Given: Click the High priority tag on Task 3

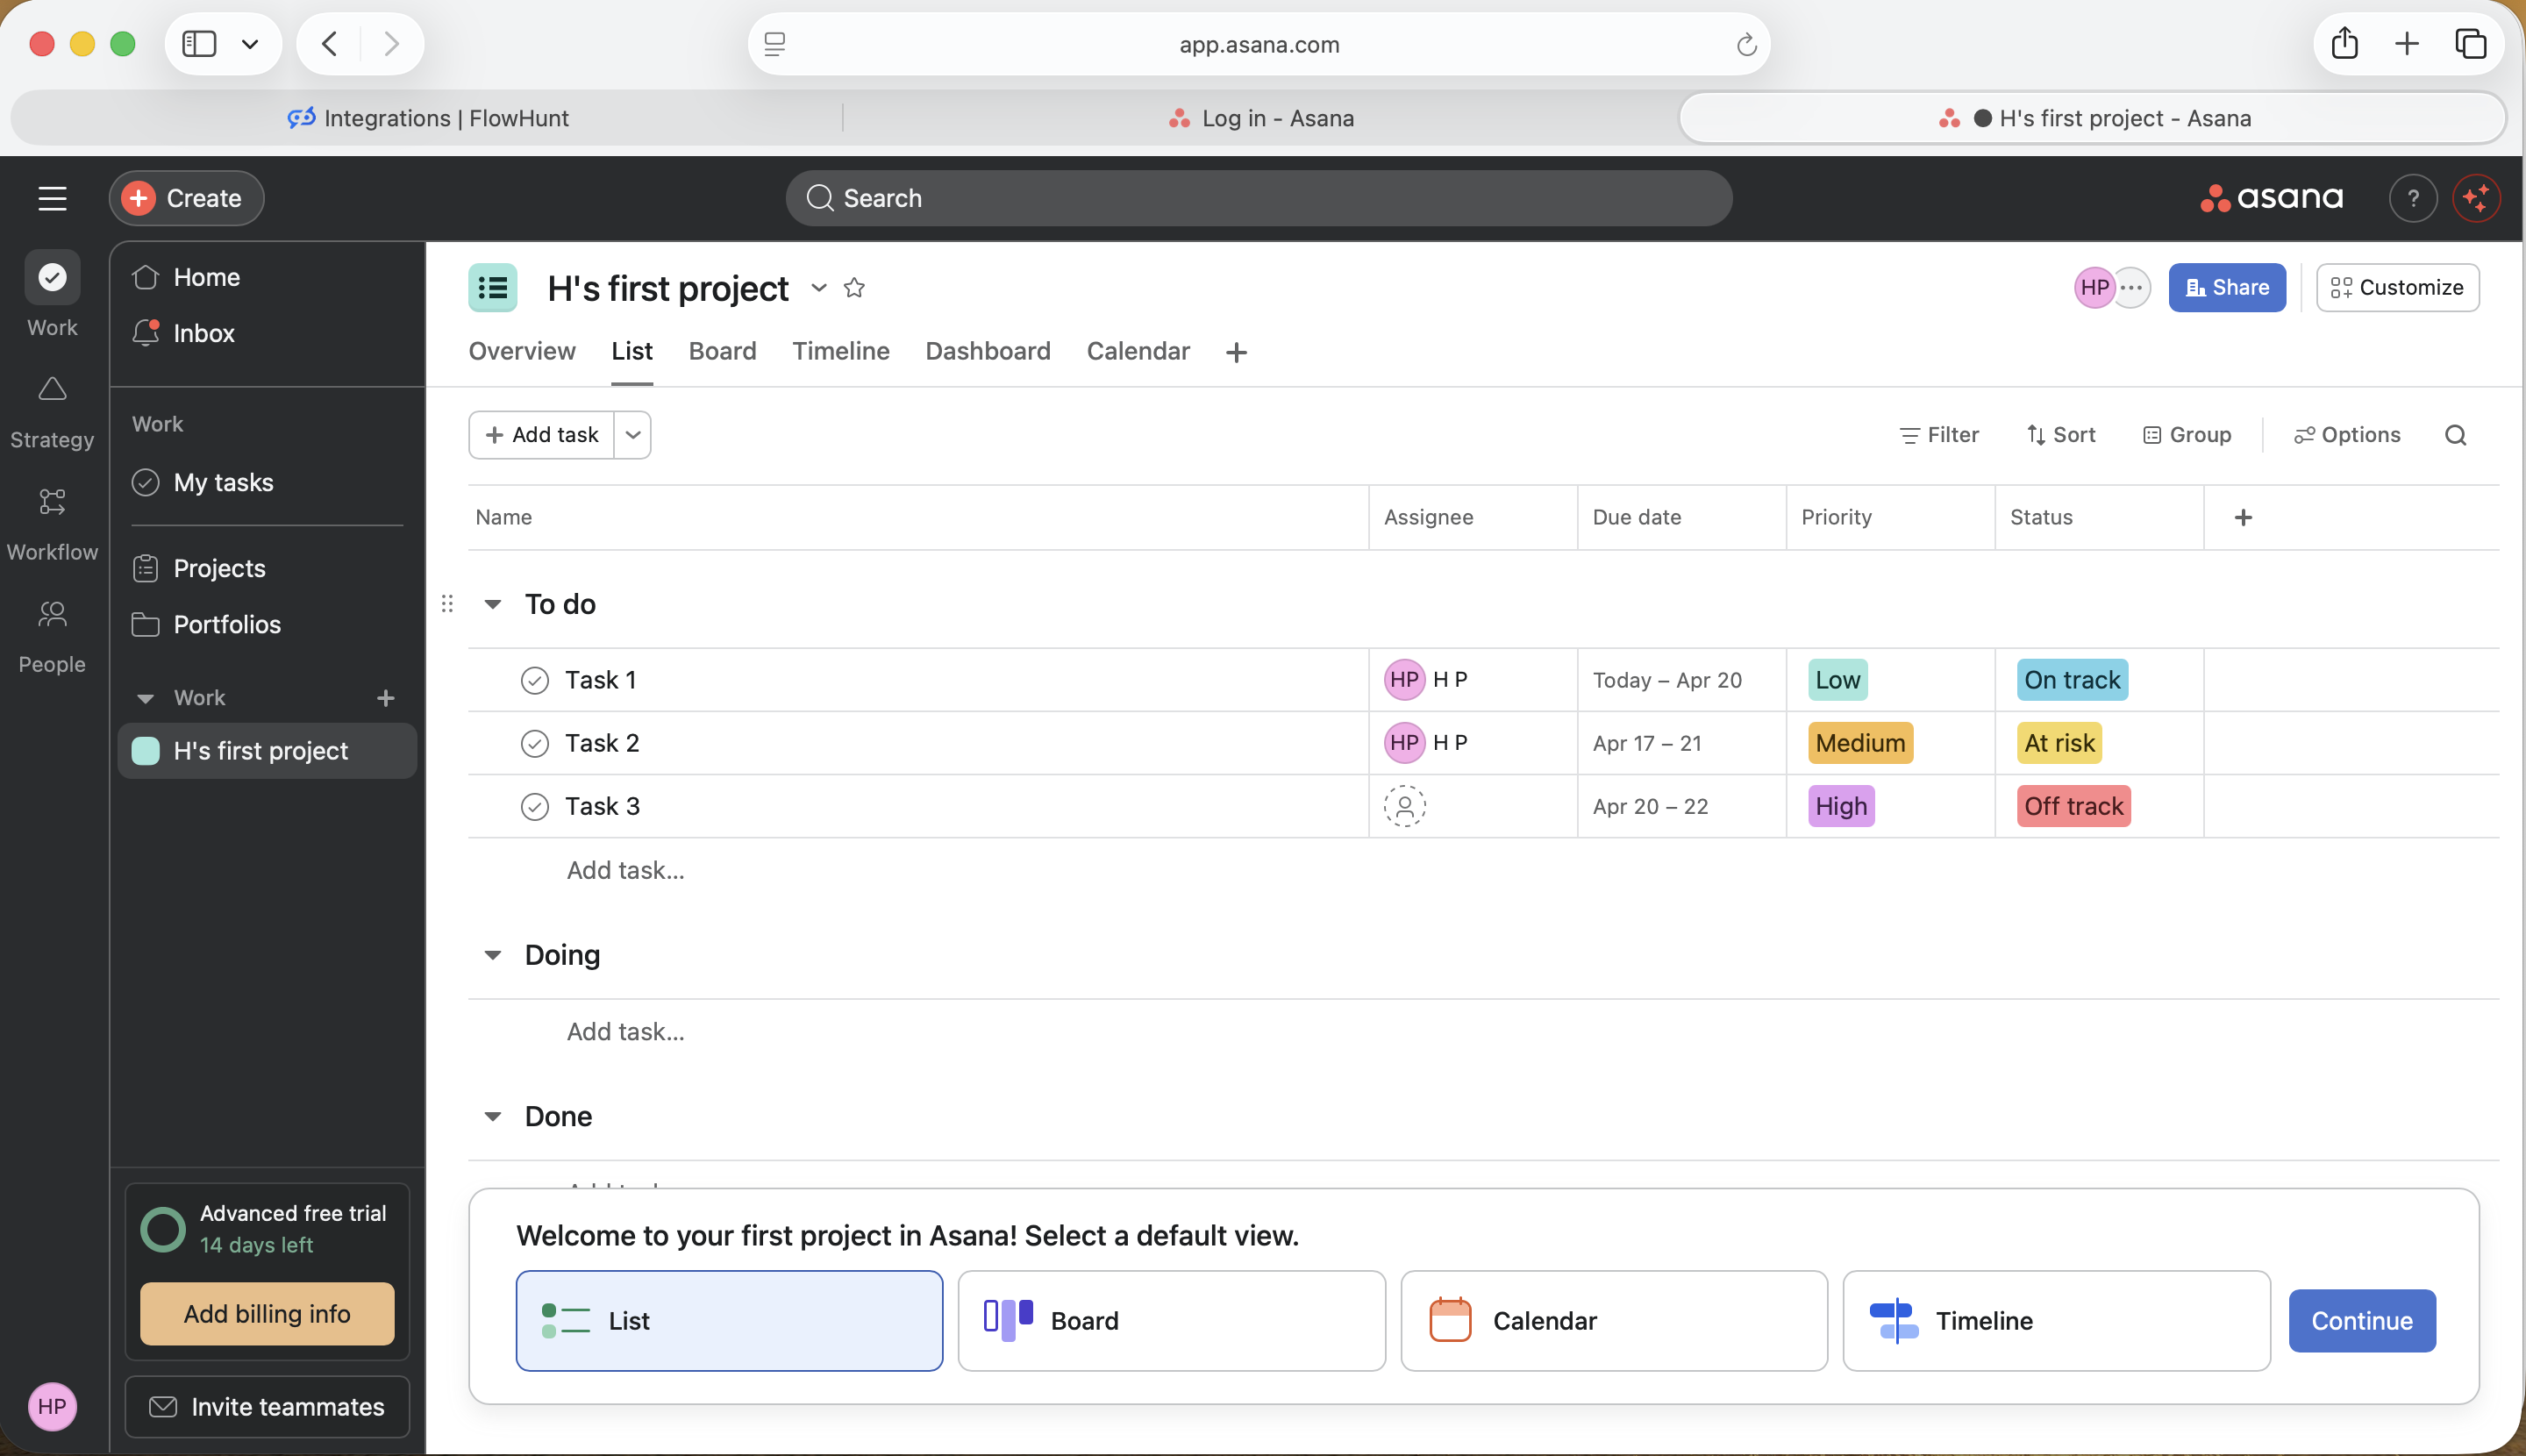Looking at the screenshot, I should pos(1840,806).
